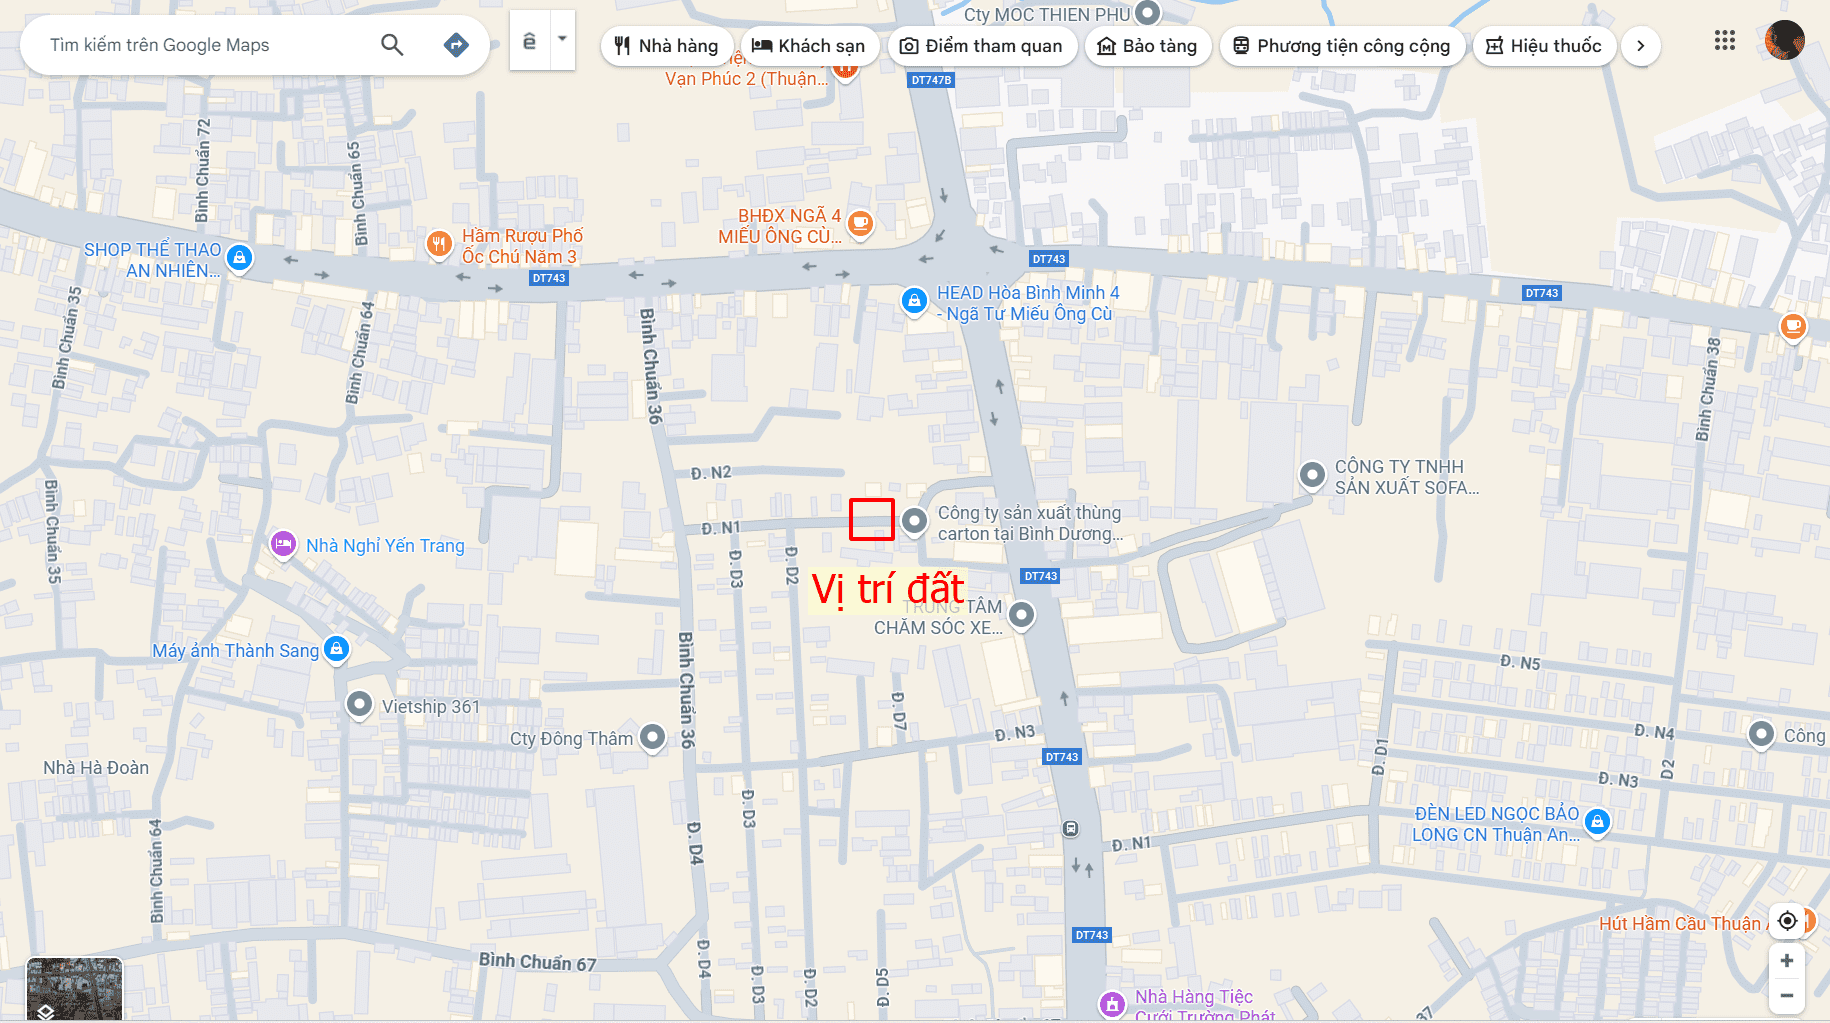
Task: Choose the Phương tiện công cộng chip
Action: (x=1341, y=46)
